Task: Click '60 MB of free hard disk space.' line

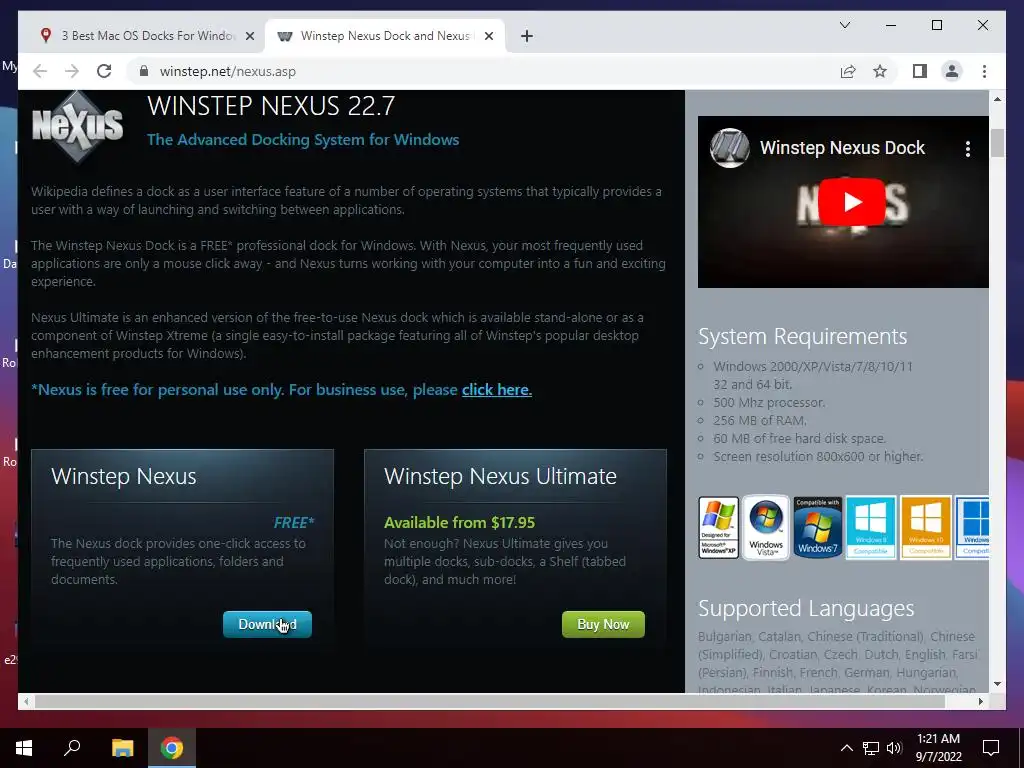Action: pos(799,438)
